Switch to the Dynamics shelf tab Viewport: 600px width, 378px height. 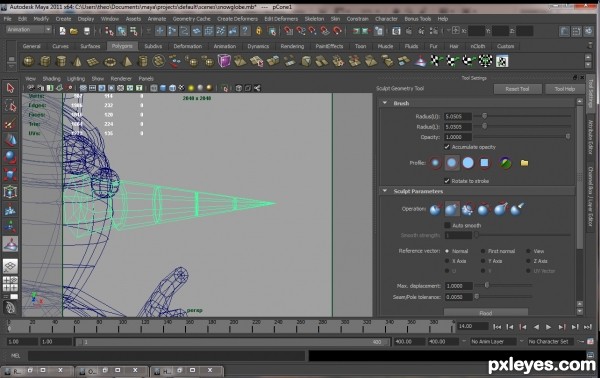point(258,46)
